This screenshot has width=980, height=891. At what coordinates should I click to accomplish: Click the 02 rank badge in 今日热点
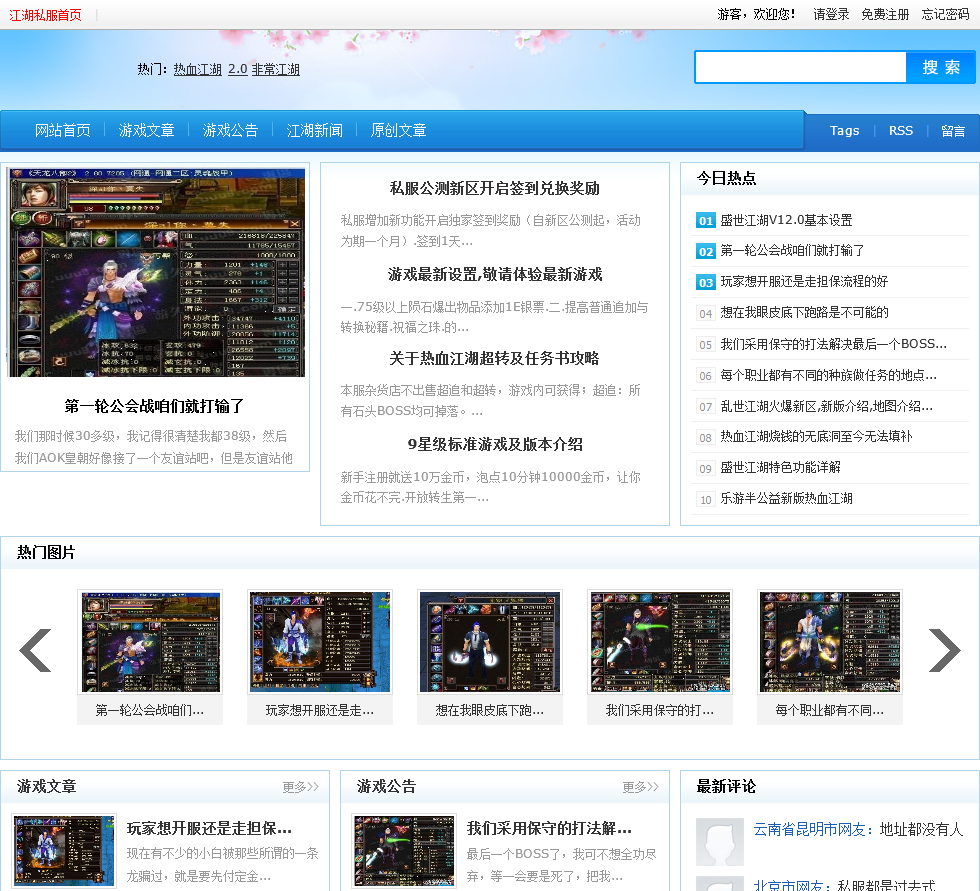706,251
